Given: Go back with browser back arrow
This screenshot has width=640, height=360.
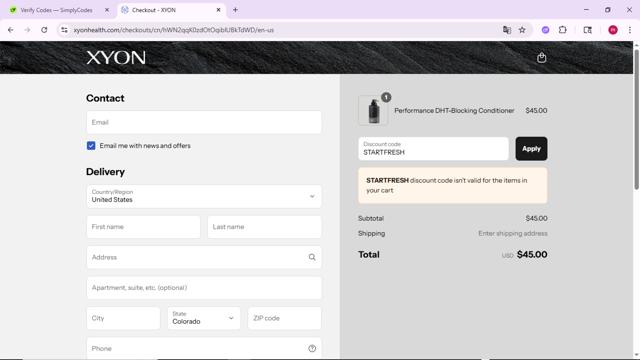Looking at the screenshot, I should tap(11, 30).
